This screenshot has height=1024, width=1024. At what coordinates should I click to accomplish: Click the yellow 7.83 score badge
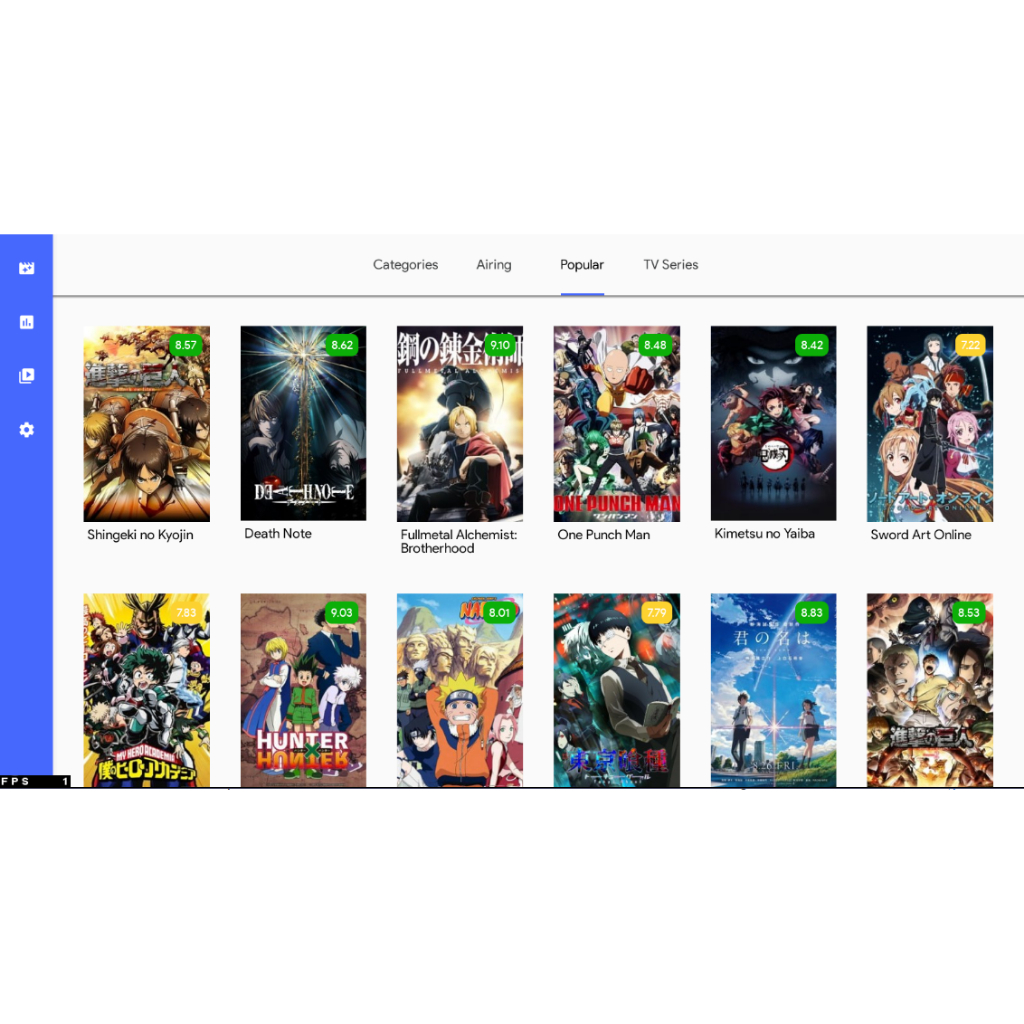coord(186,613)
